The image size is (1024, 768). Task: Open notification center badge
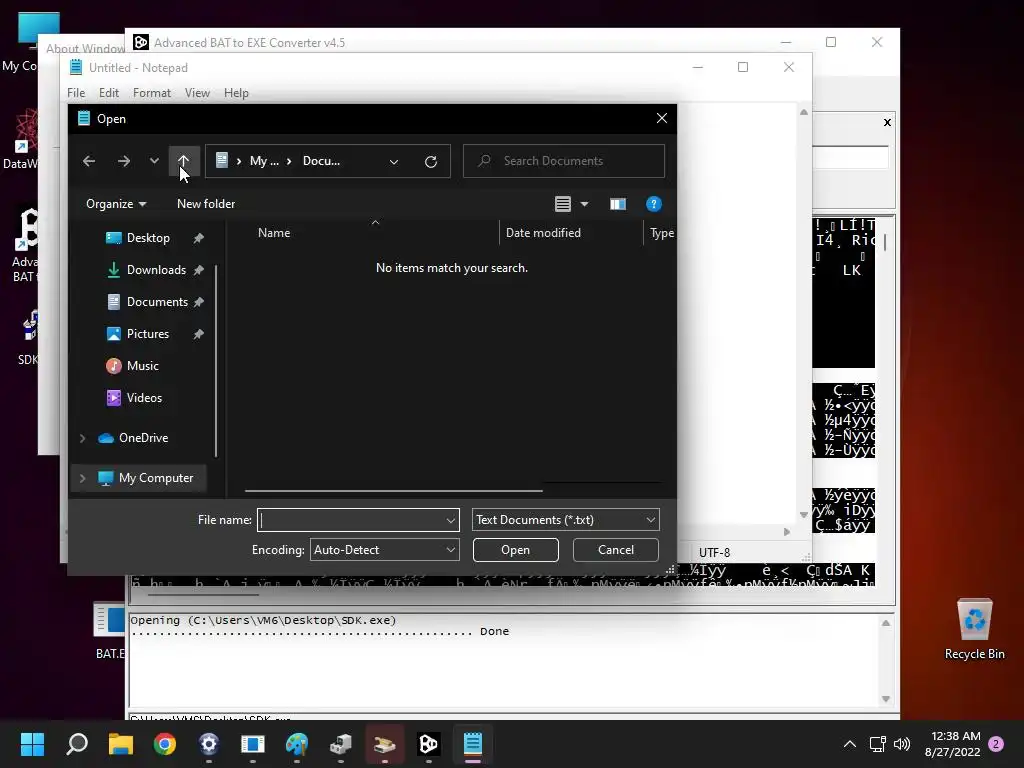(x=996, y=744)
